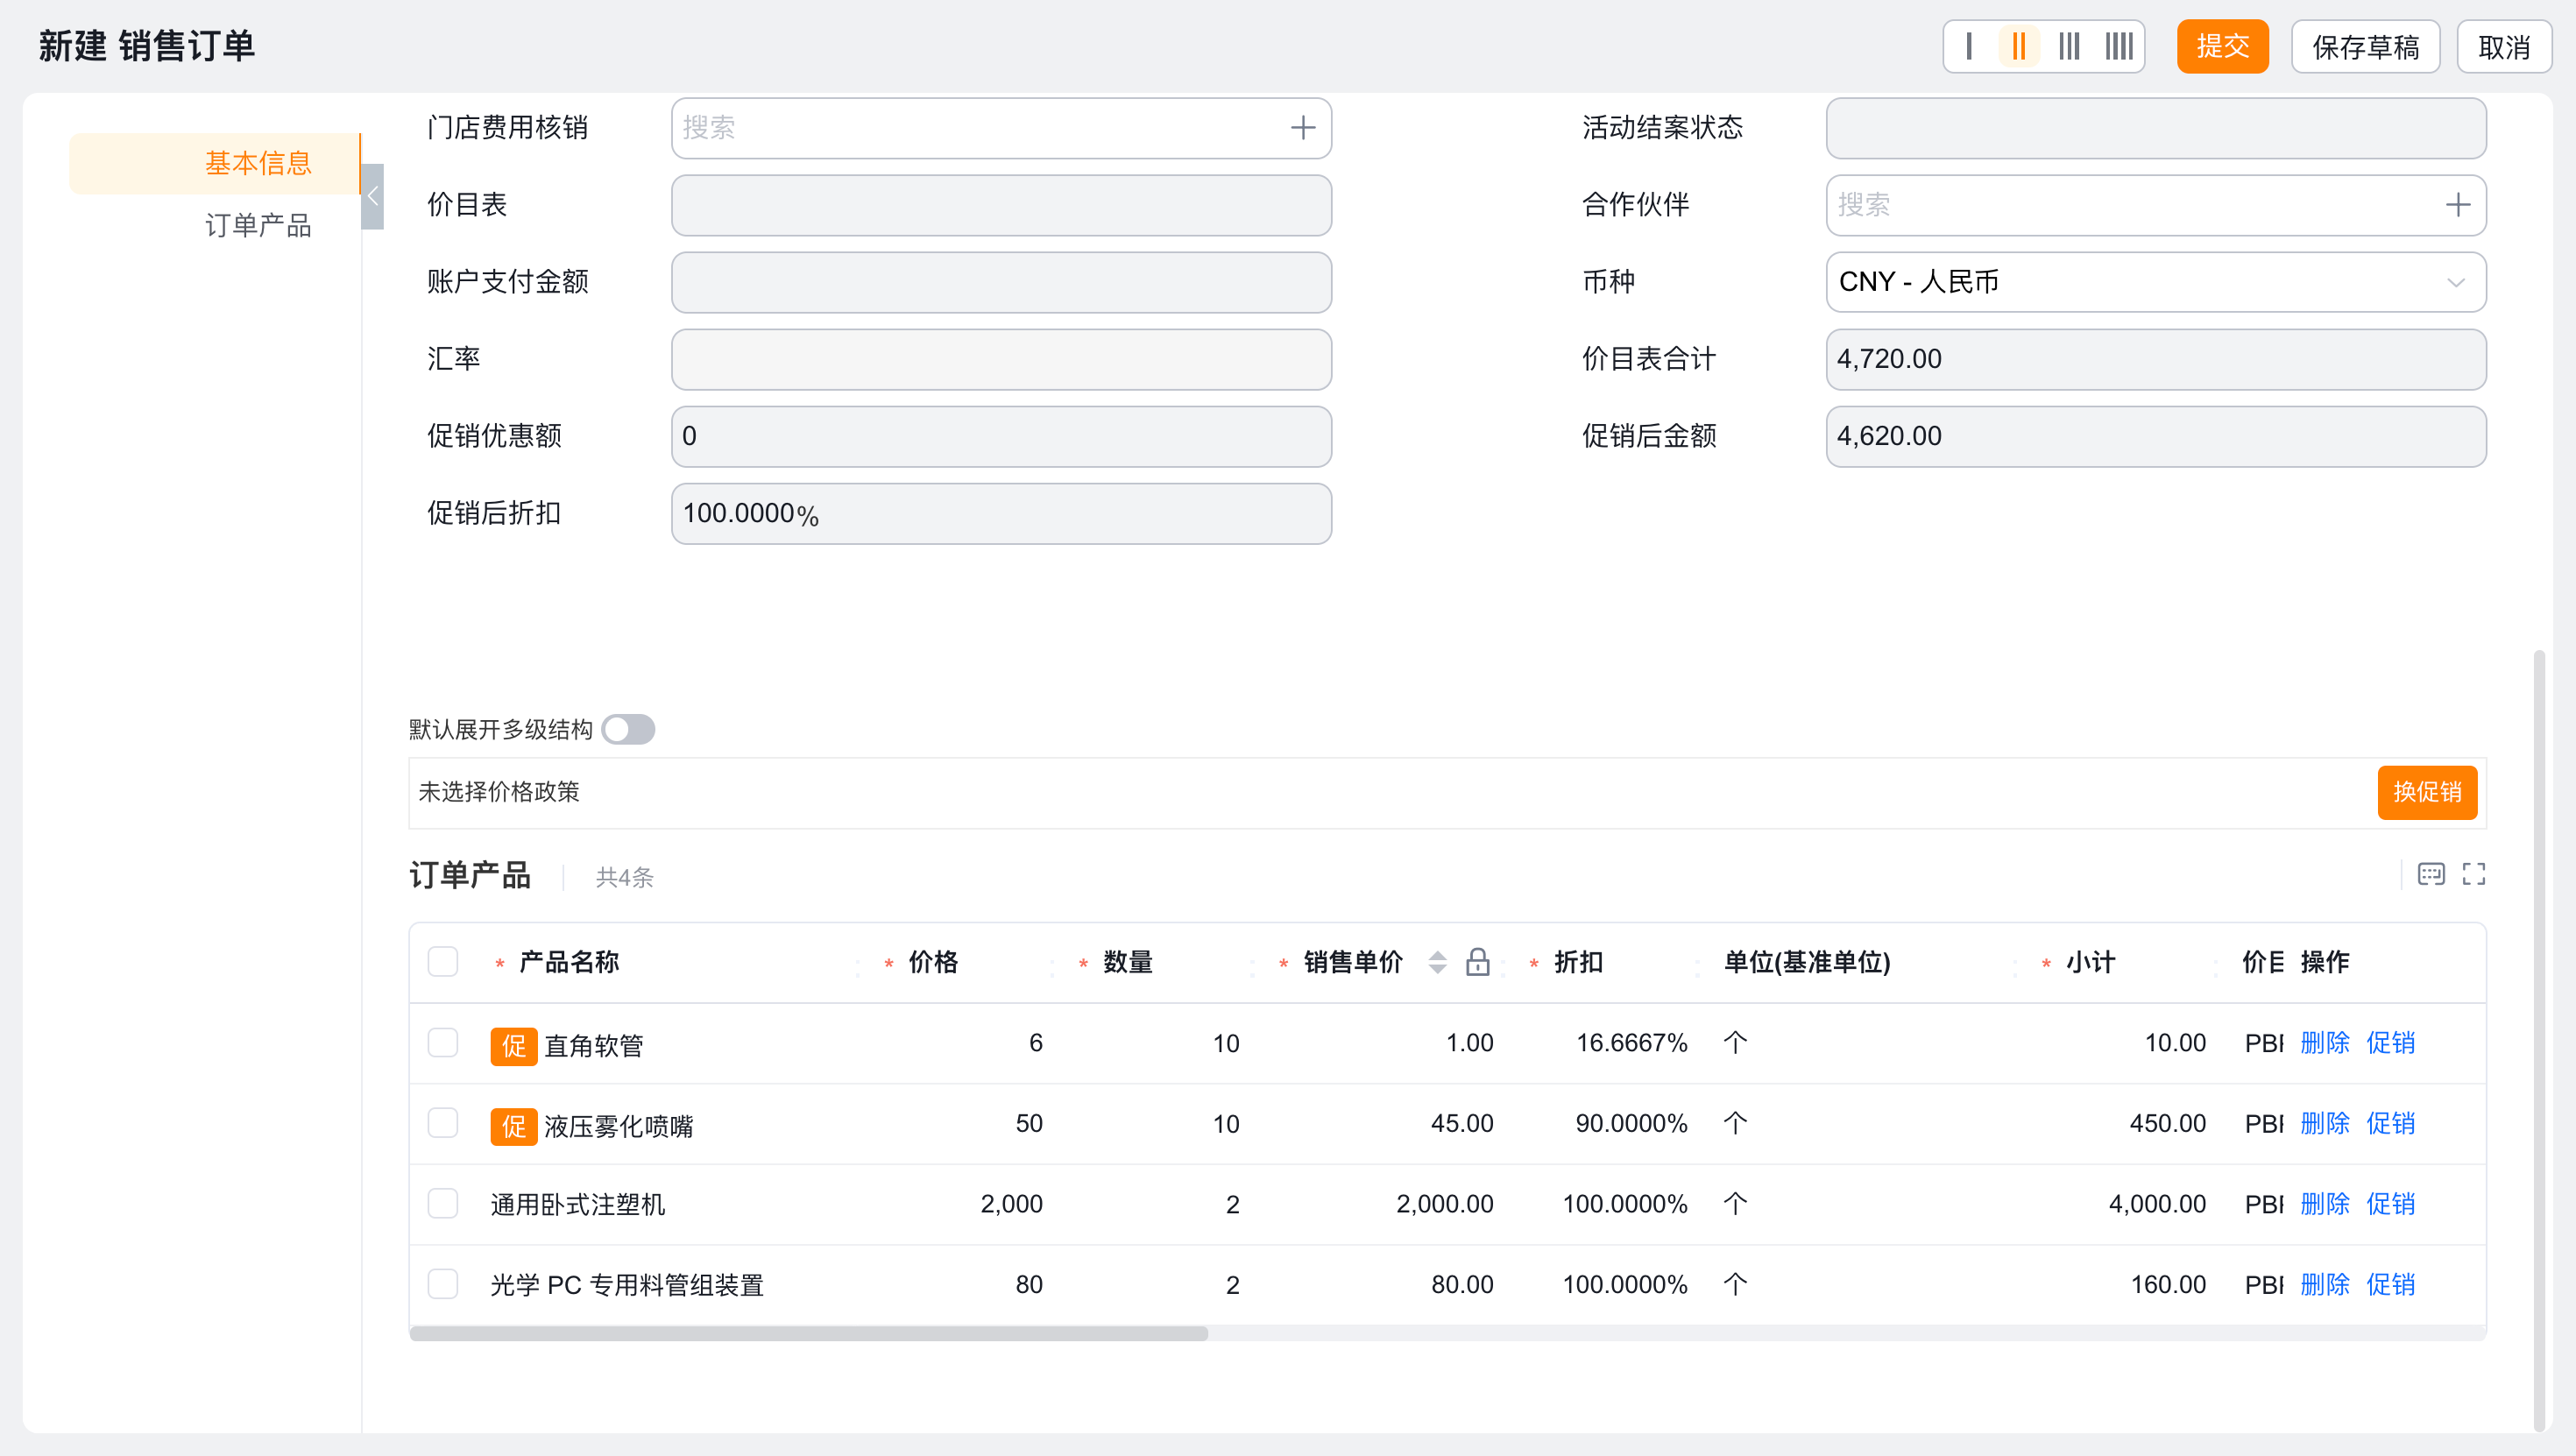Select checkbox for 通用卧式注塑机 row
The width and height of the screenshot is (2576, 1456).
[x=443, y=1204]
